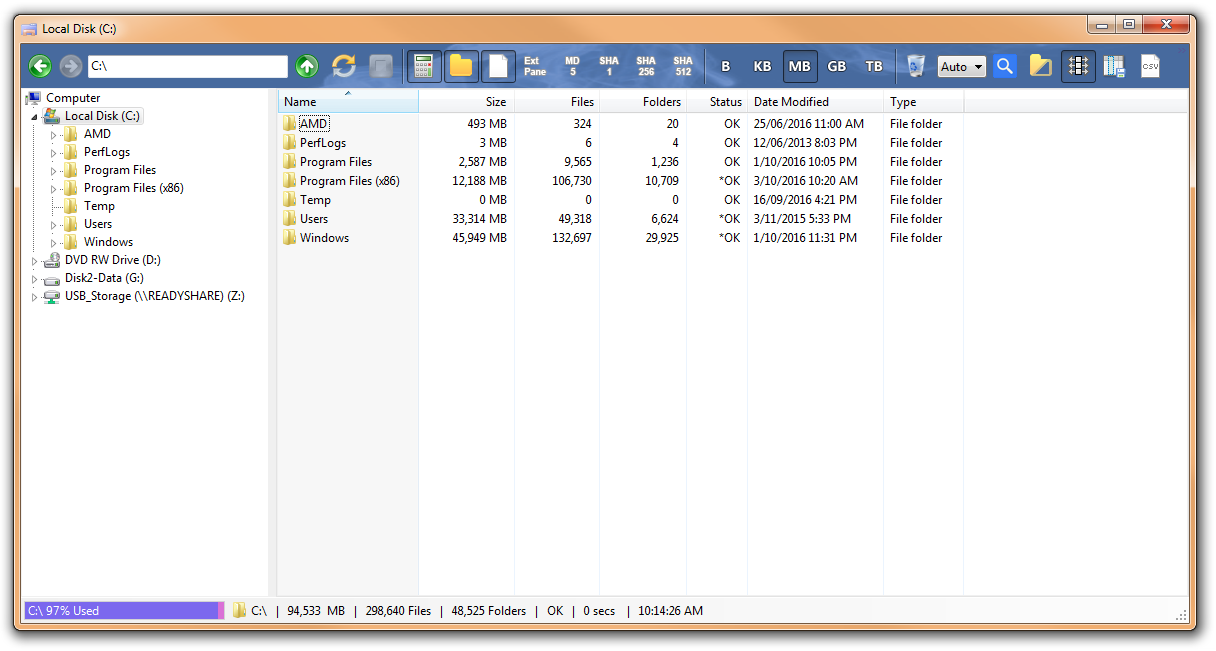Click the blue magnifier search icon

coord(1005,66)
